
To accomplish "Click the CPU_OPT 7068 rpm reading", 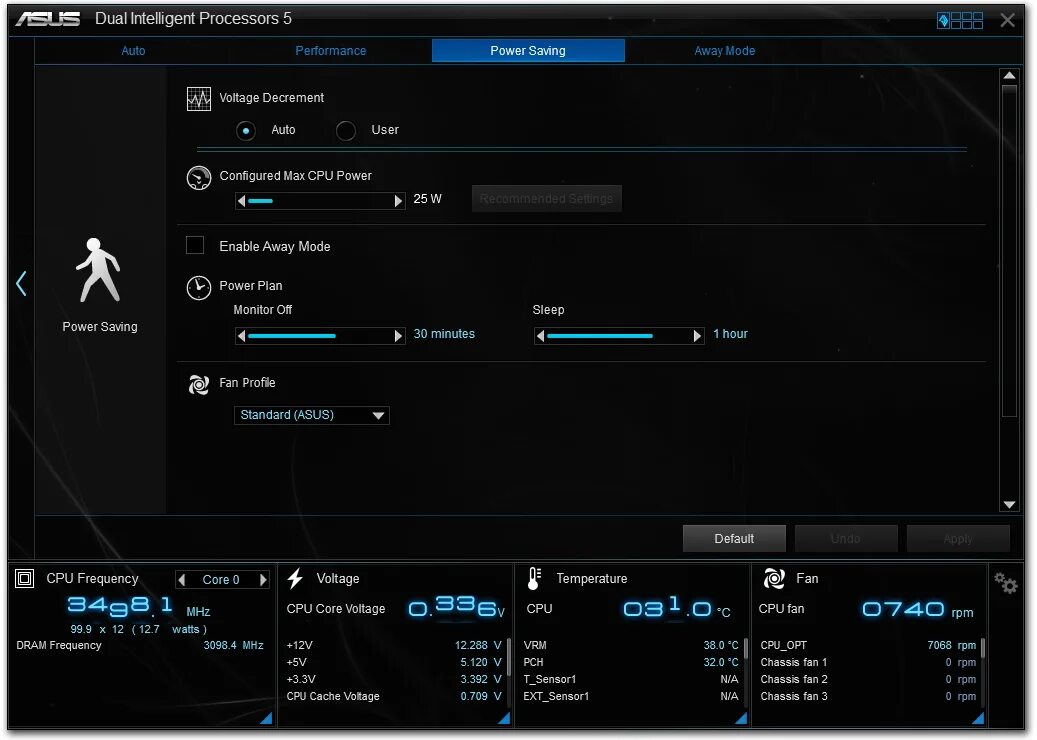I will pyautogui.click(x=952, y=645).
